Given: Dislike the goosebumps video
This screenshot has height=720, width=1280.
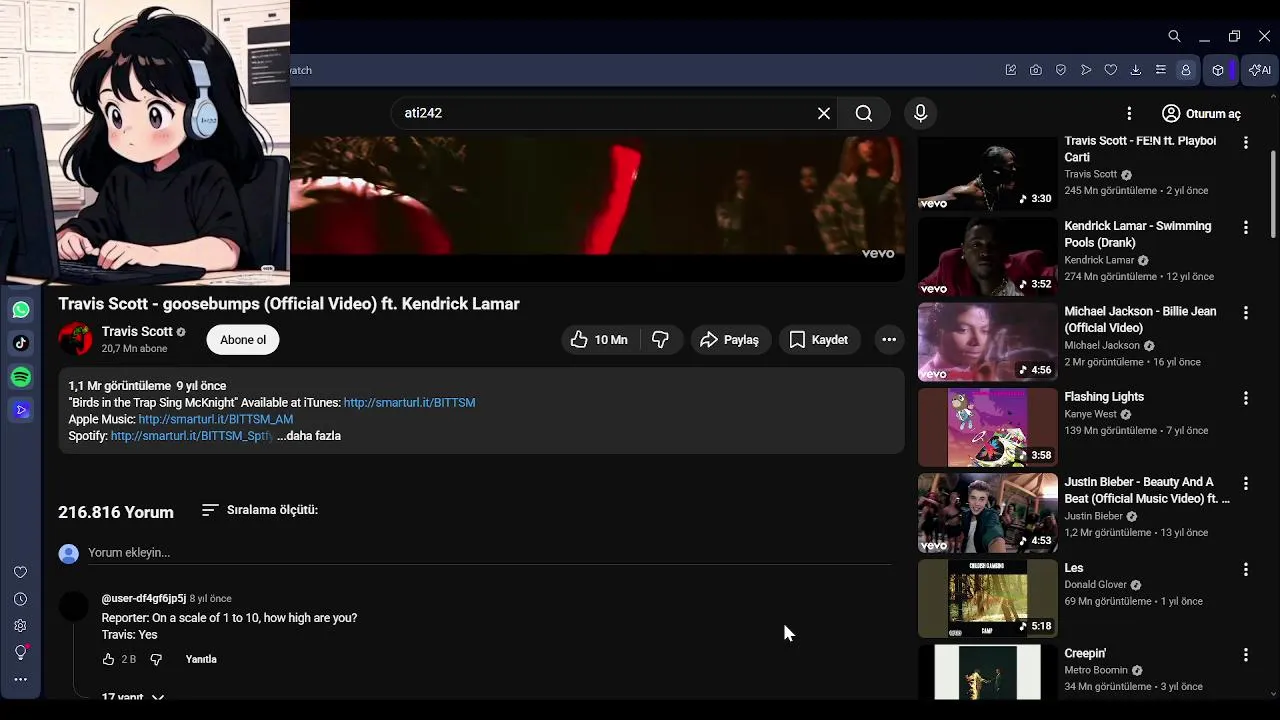Looking at the screenshot, I should click(x=660, y=340).
